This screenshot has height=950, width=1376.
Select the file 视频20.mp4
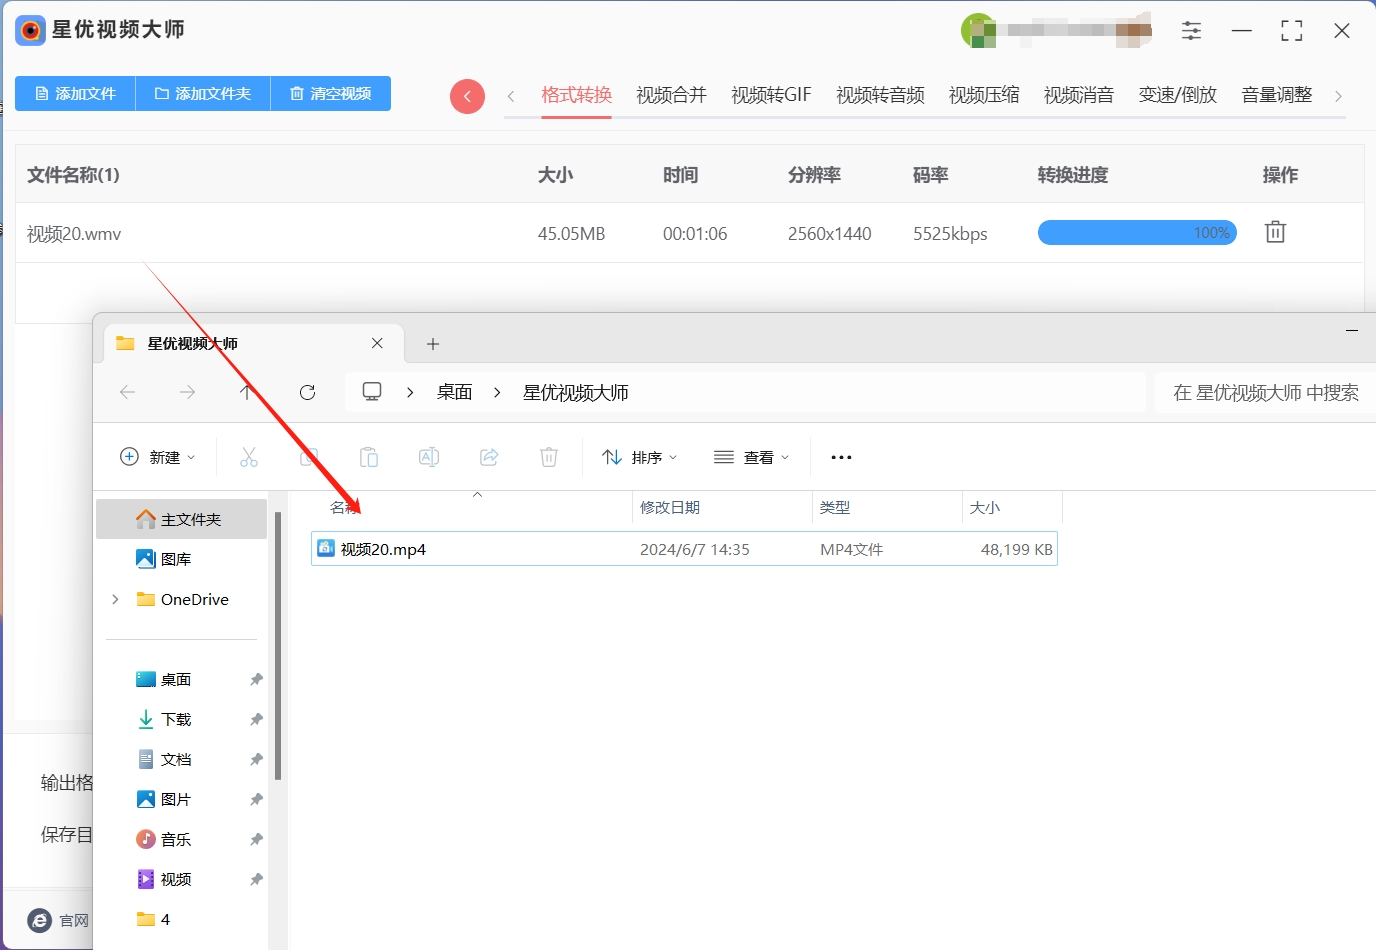[x=684, y=549]
